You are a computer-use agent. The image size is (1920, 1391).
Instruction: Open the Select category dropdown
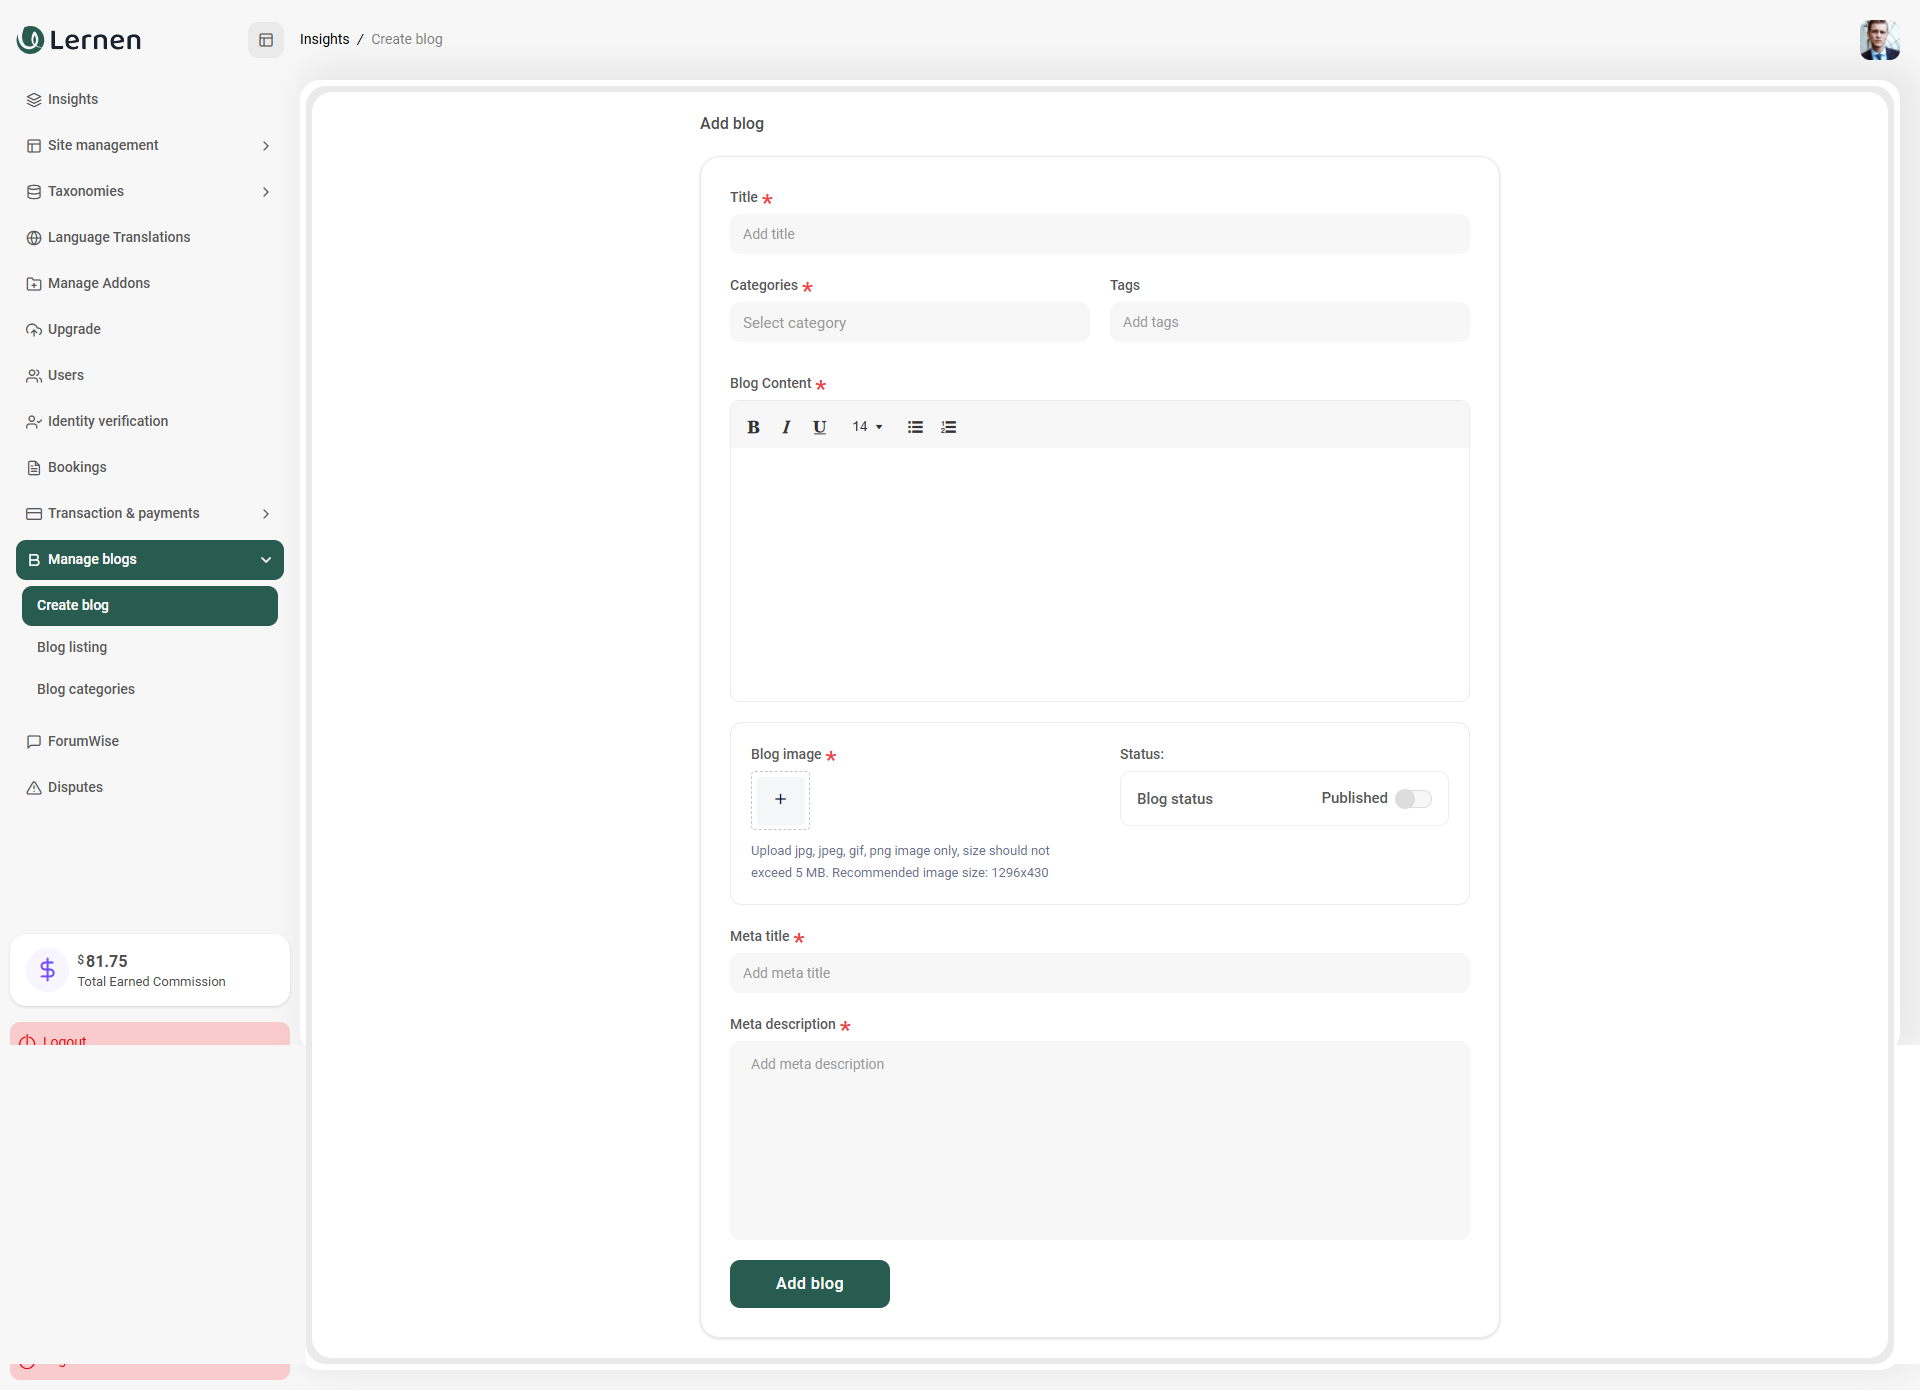[x=909, y=323]
